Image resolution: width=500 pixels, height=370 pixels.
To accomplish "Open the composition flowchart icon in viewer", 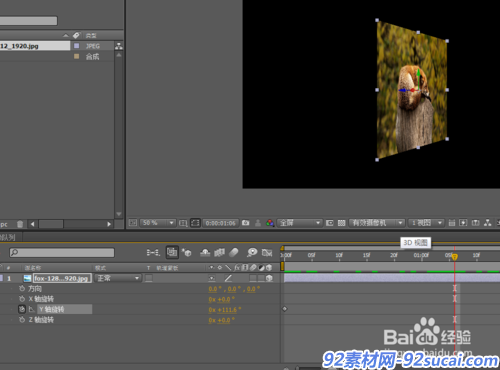I will coord(487,223).
